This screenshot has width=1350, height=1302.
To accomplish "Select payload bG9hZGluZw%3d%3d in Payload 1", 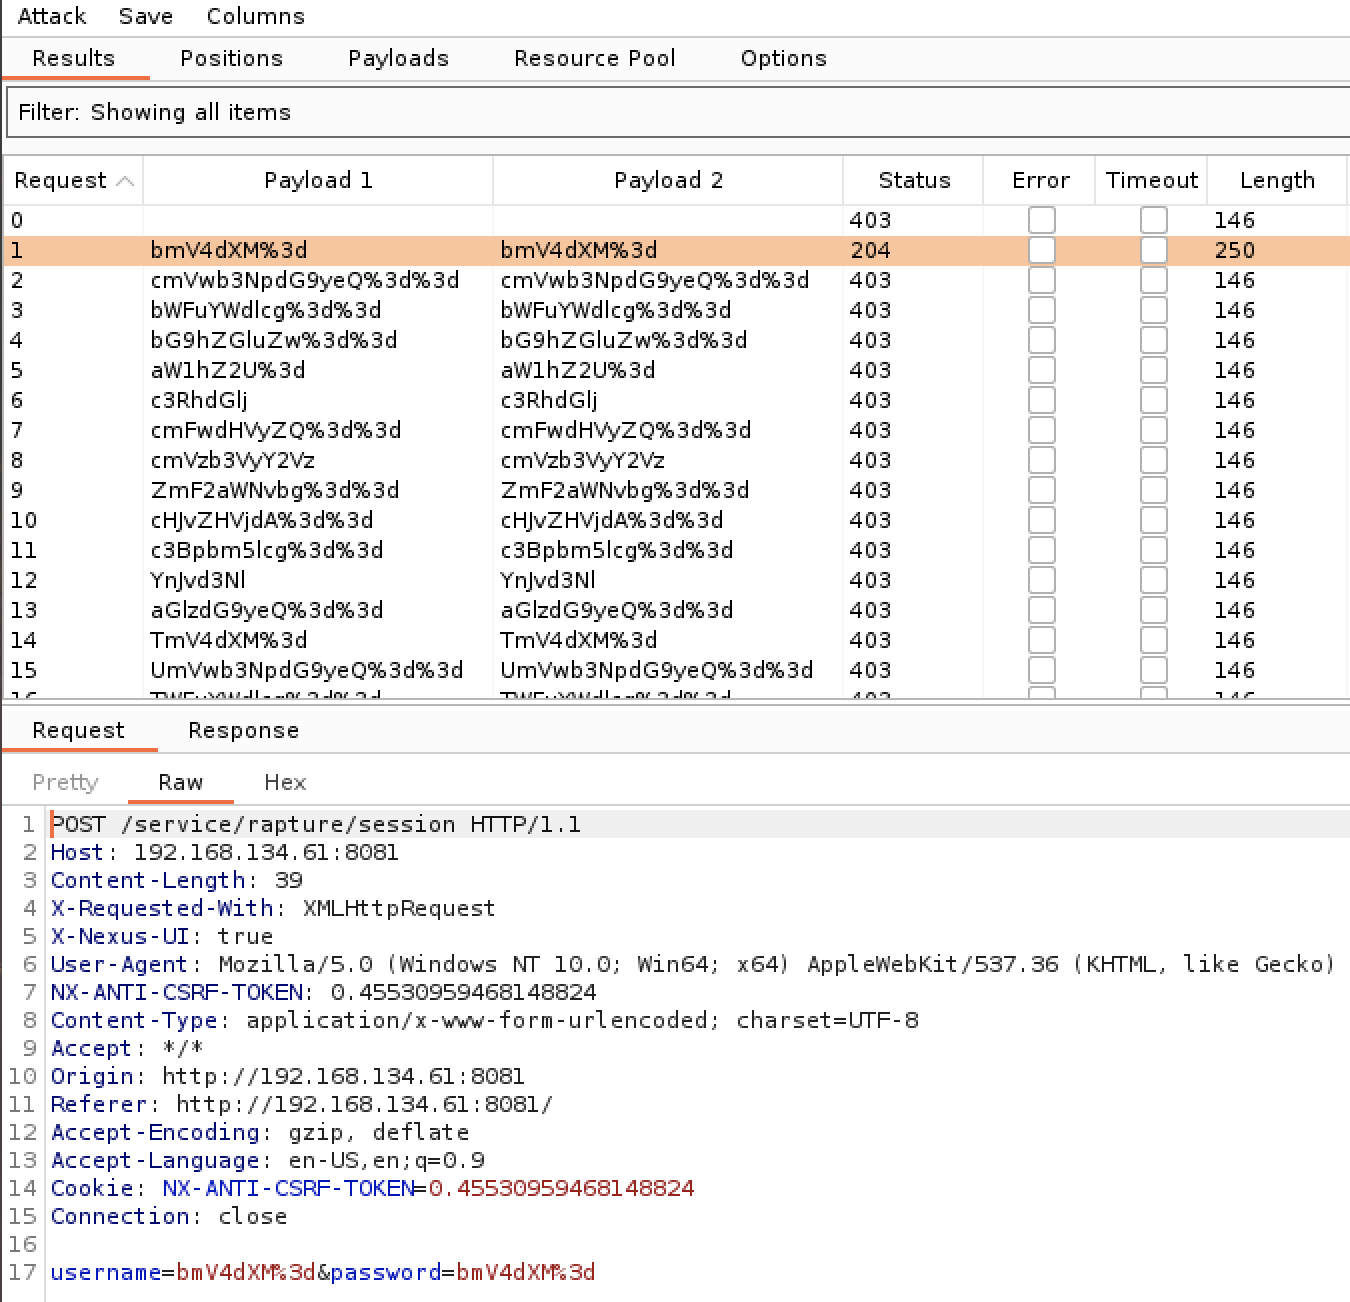I will (x=274, y=340).
